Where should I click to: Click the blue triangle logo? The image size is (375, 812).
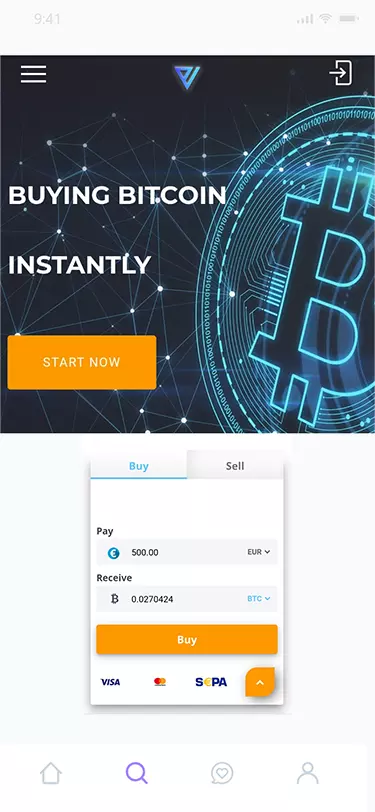(187, 78)
